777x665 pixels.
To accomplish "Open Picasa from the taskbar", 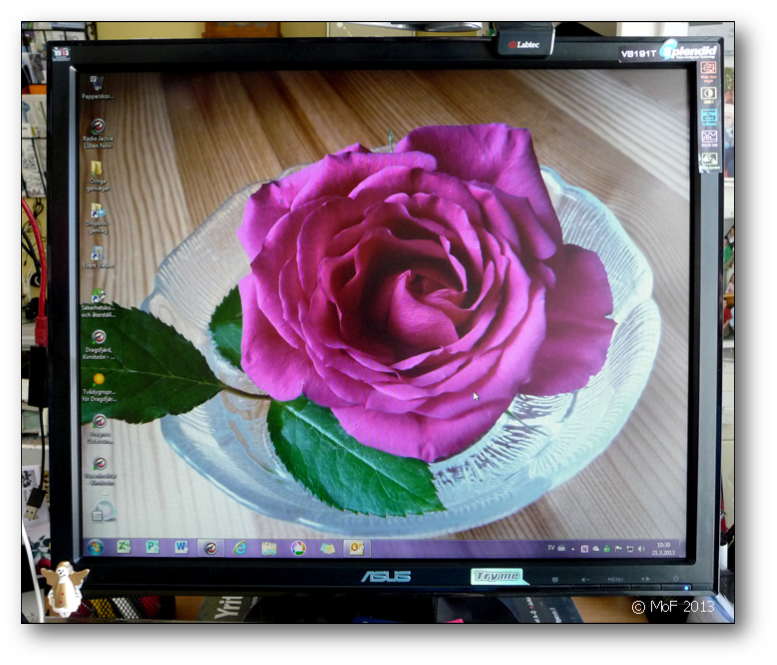I will [x=298, y=547].
